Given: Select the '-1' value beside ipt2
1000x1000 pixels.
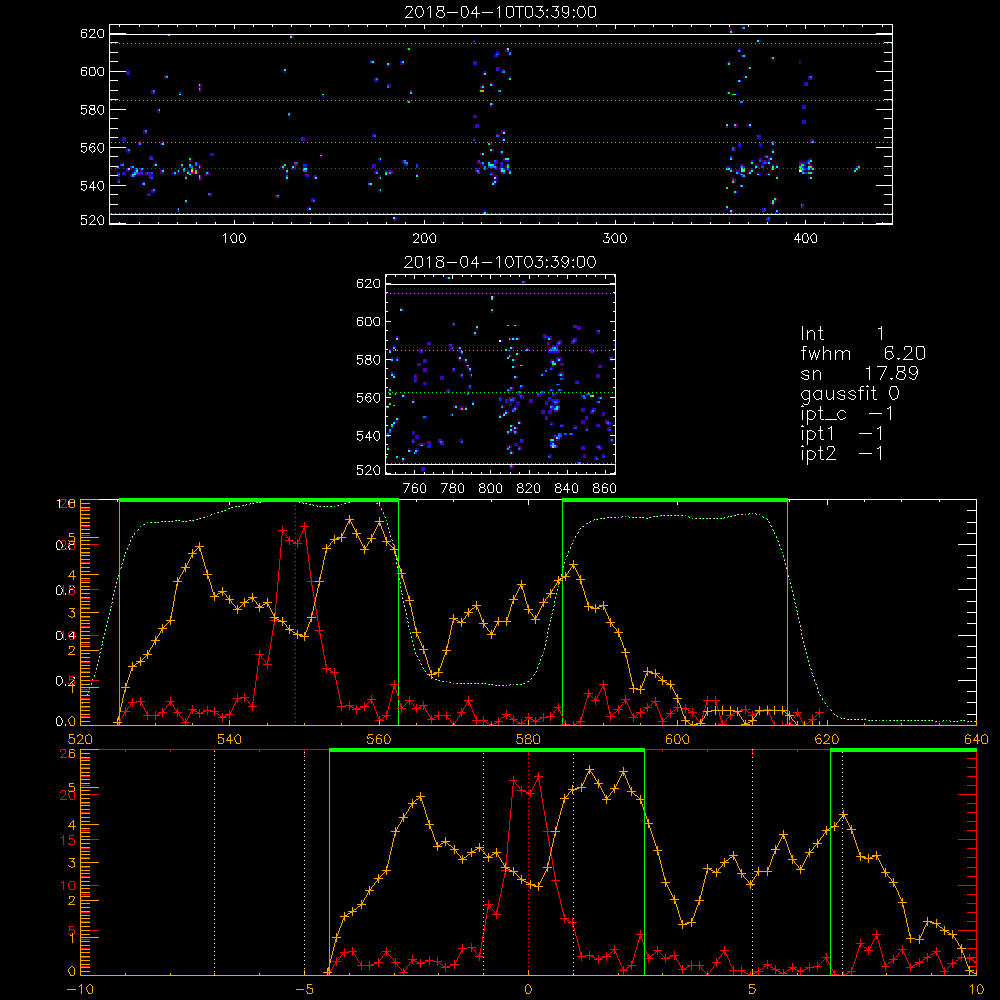Looking at the screenshot, I should [871, 453].
